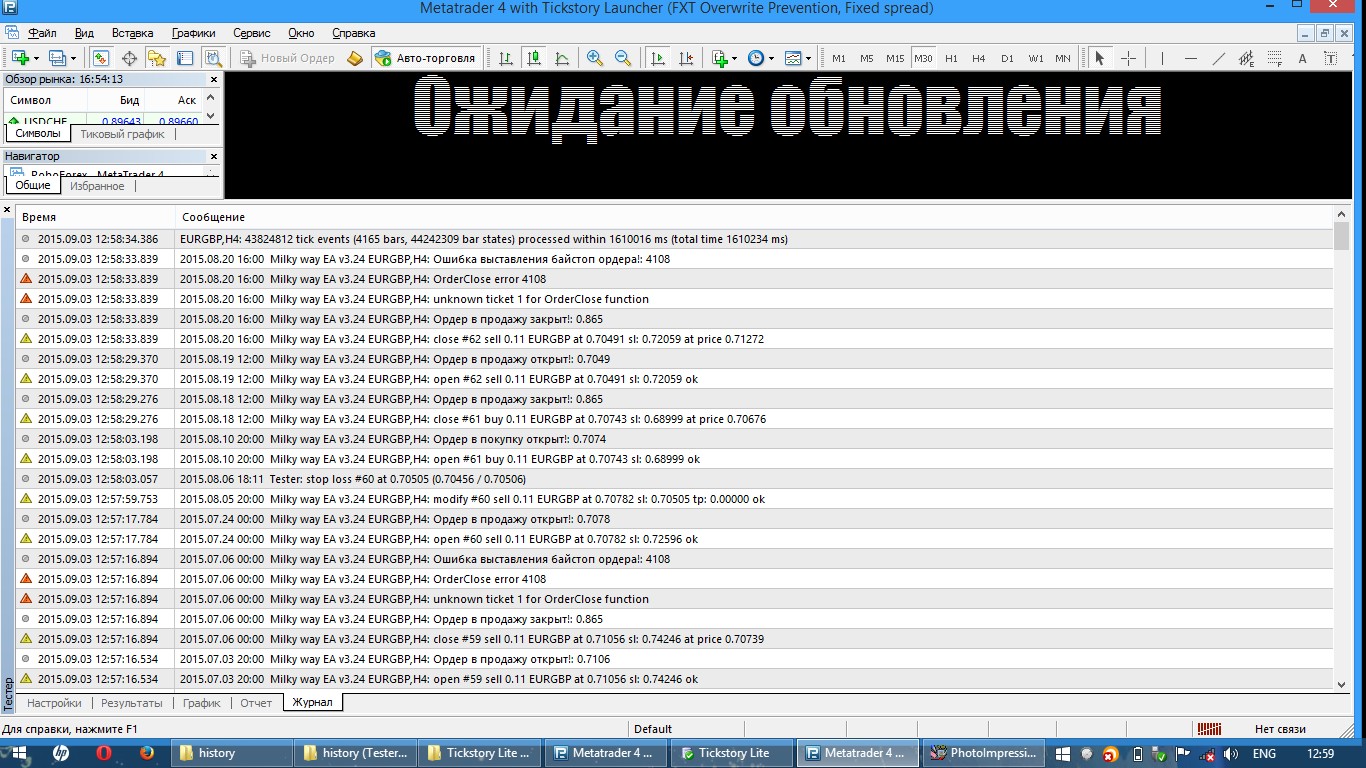Open the Избранное navigator tab
The height and width of the screenshot is (768, 1366).
97,186
